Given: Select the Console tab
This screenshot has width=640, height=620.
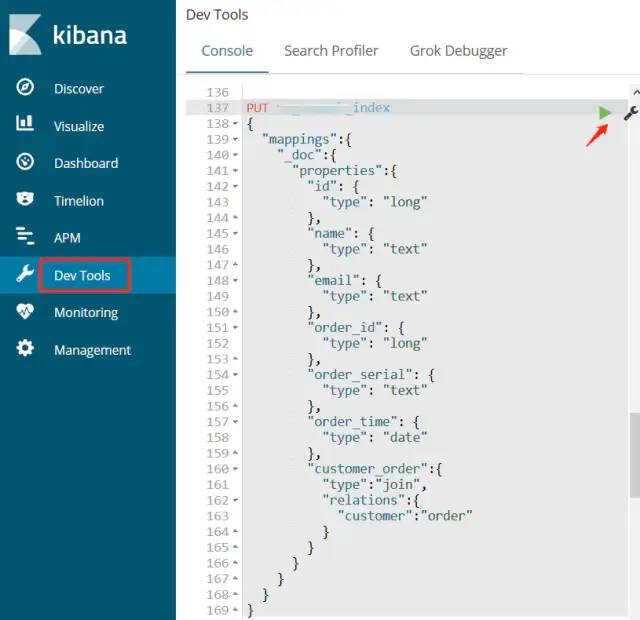Looking at the screenshot, I should tap(227, 51).
